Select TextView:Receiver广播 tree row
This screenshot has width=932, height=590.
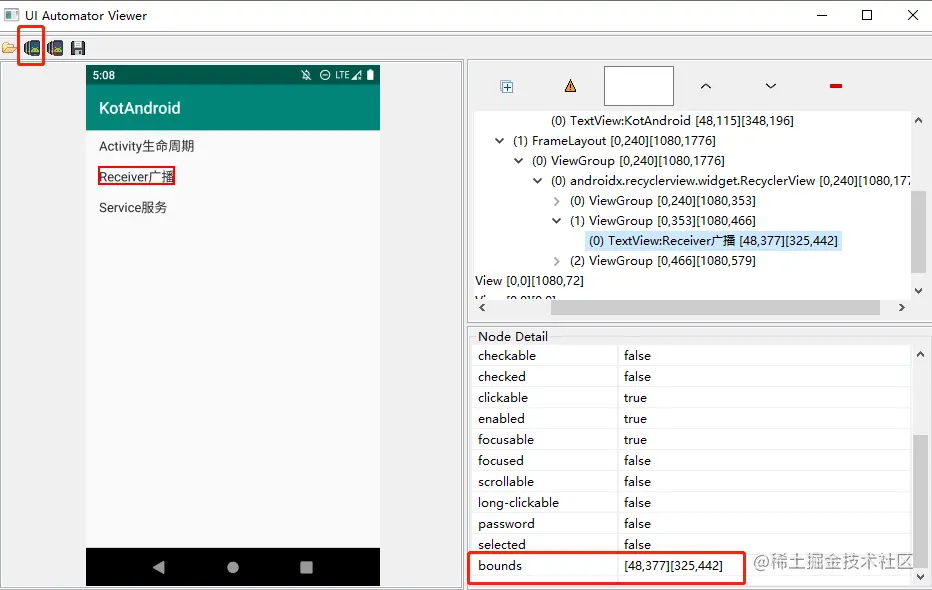pyautogui.click(x=713, y=241)
